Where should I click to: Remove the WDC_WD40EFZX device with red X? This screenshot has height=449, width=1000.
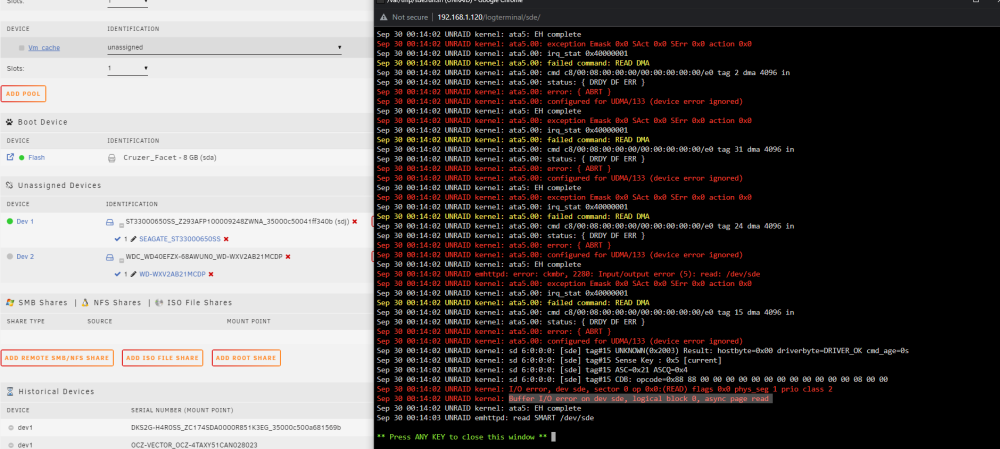point(288,256)
